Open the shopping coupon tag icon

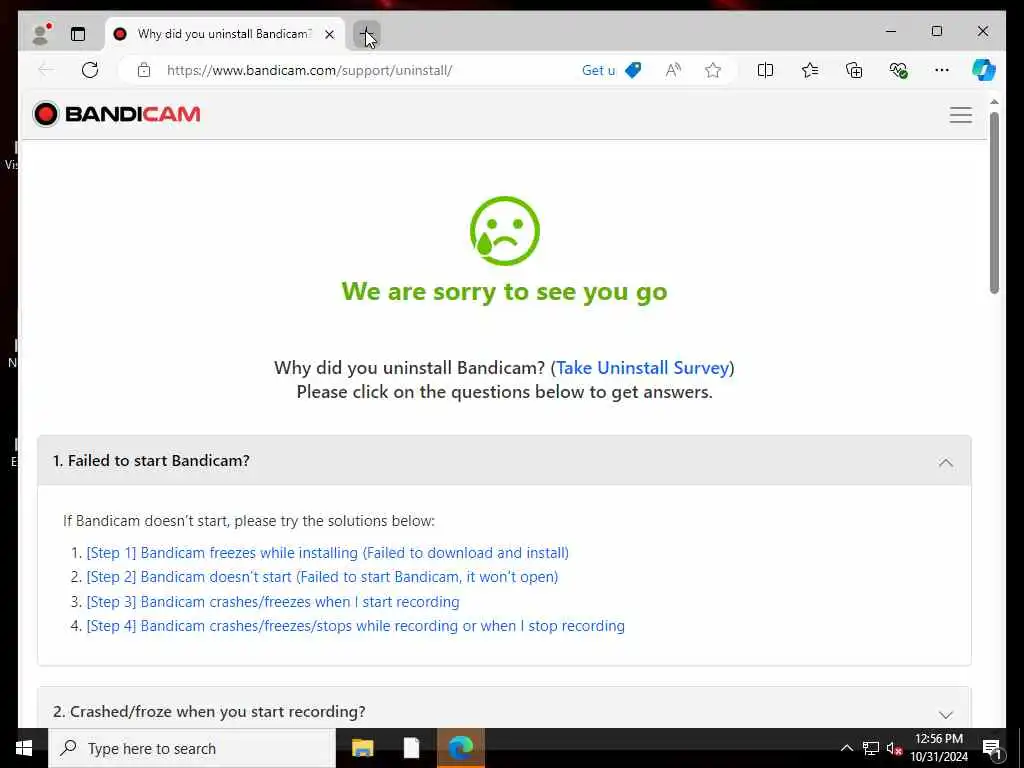633,70
